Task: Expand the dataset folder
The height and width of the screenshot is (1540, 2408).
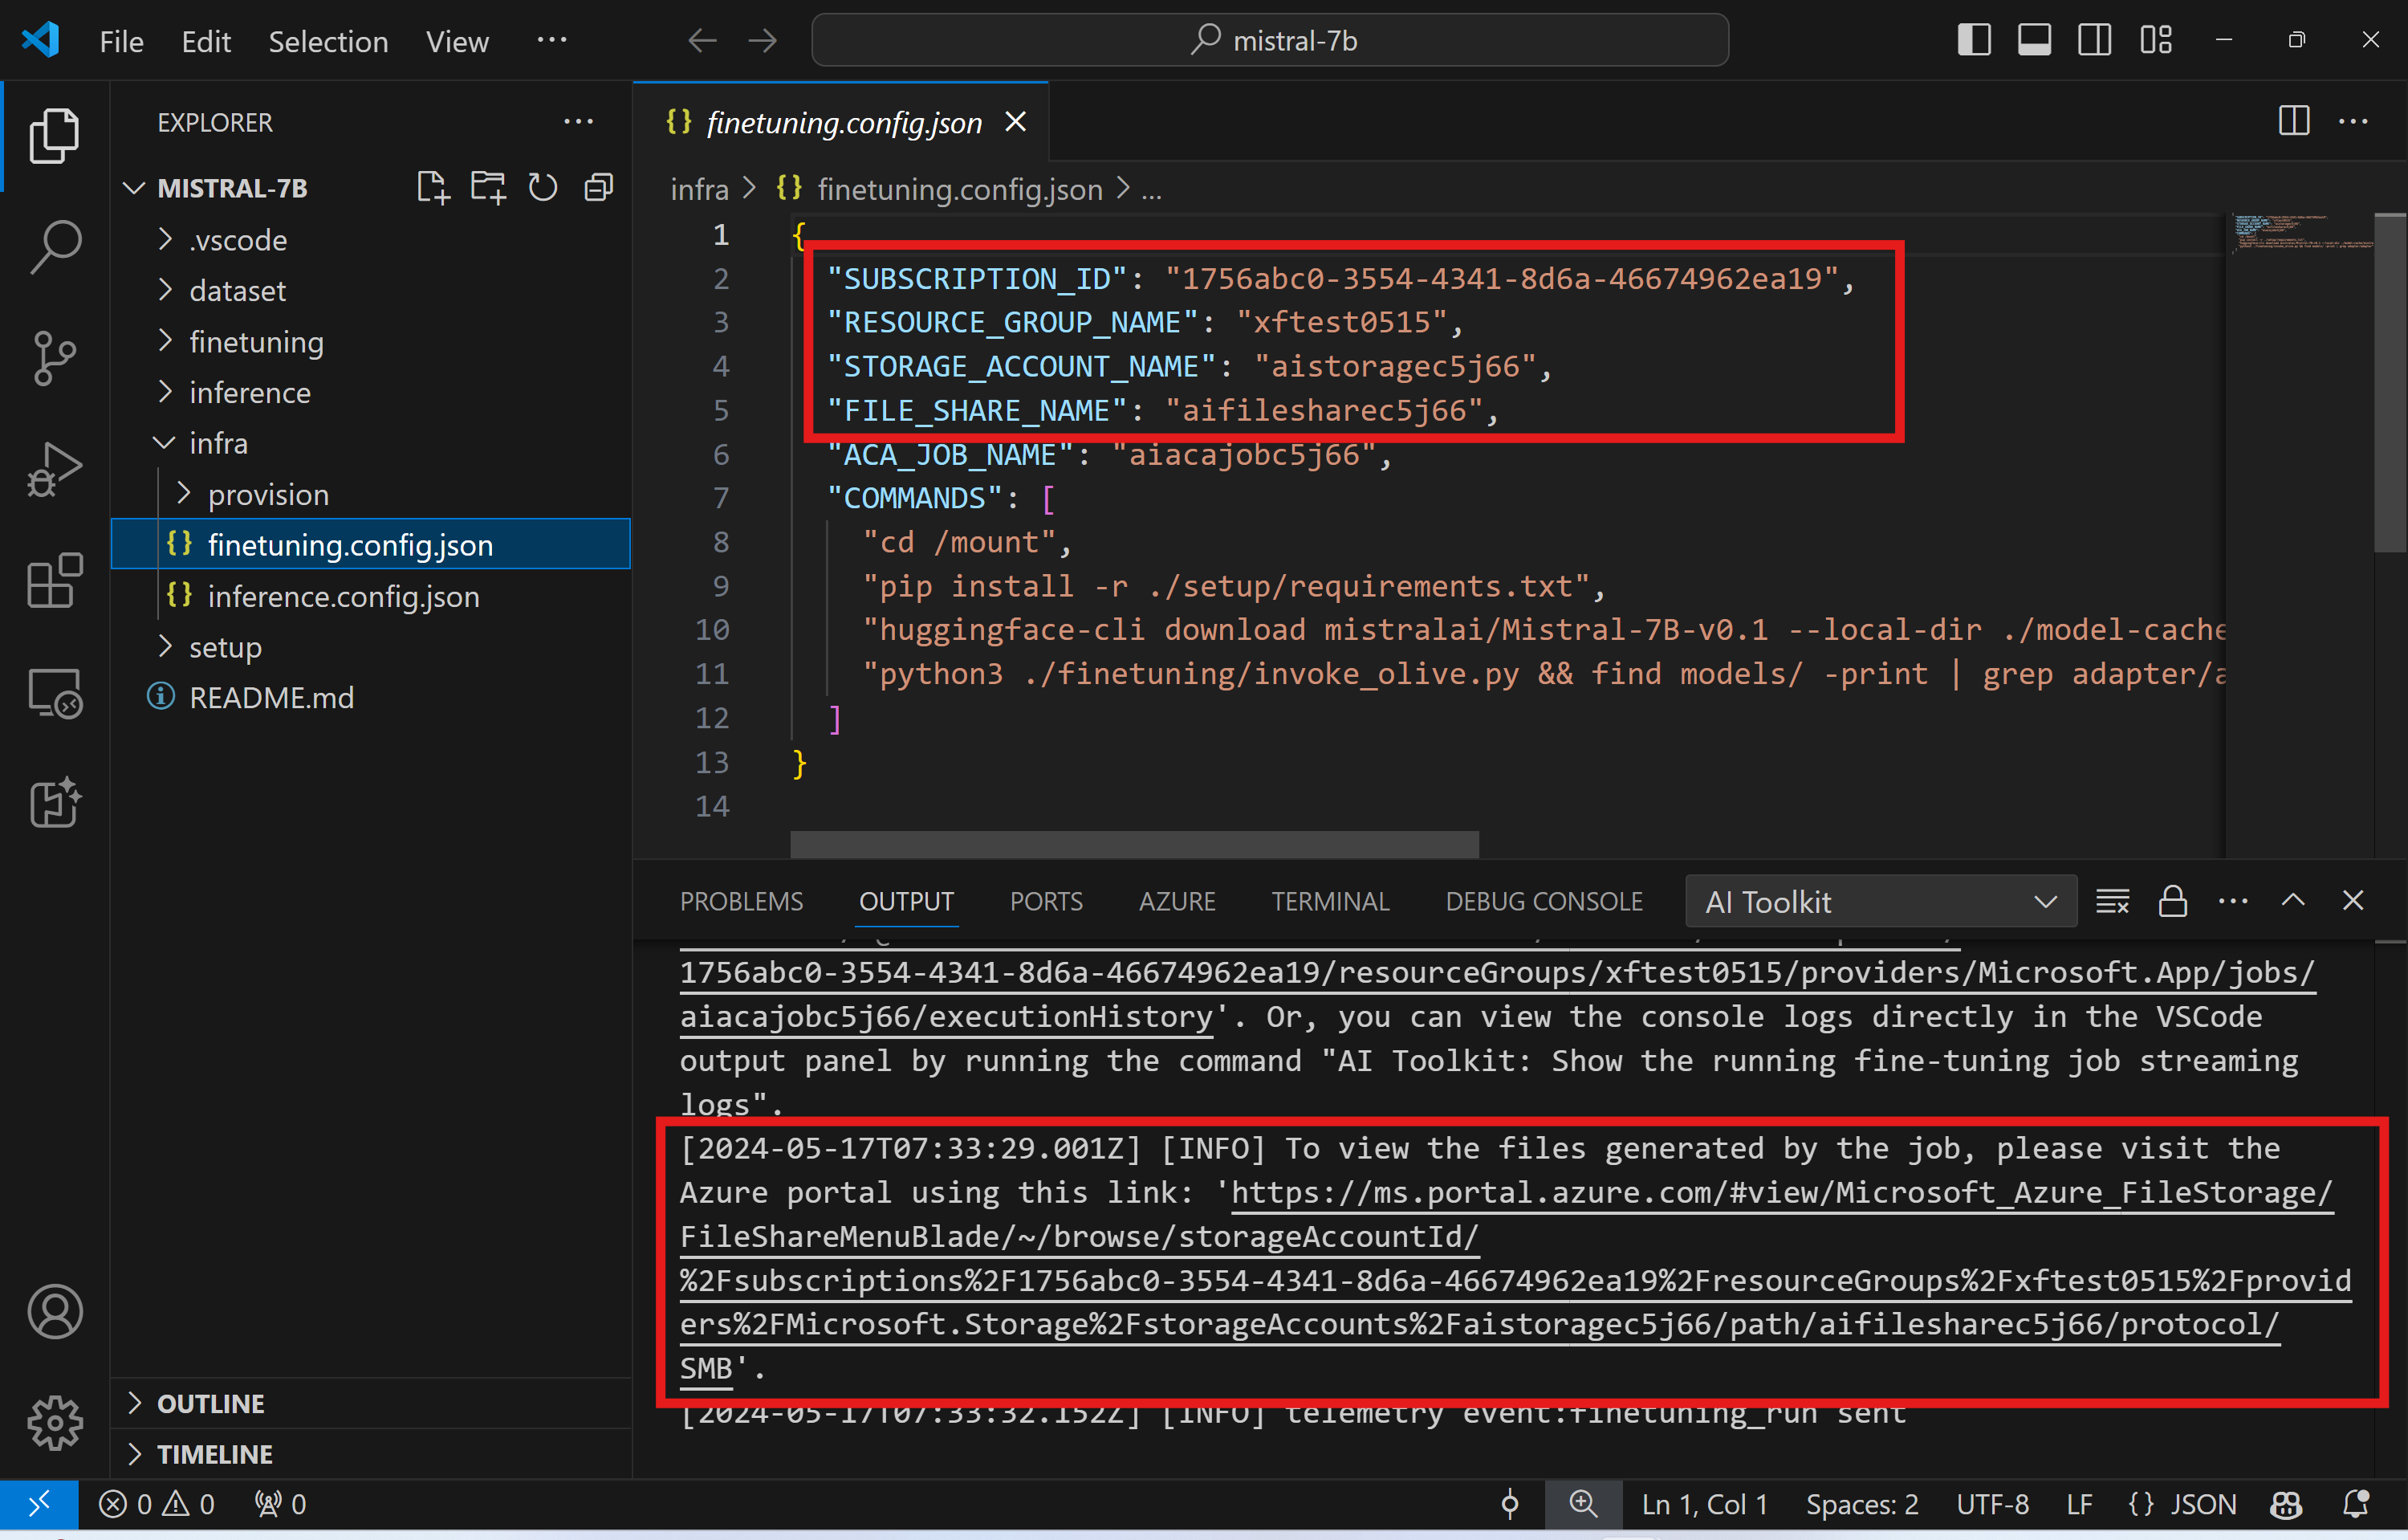Action: [237, 291]
